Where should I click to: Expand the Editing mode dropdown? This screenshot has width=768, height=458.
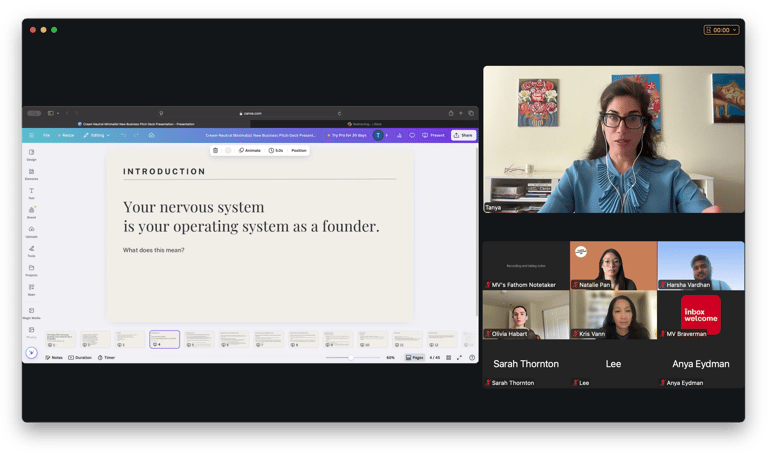[96, 135]
